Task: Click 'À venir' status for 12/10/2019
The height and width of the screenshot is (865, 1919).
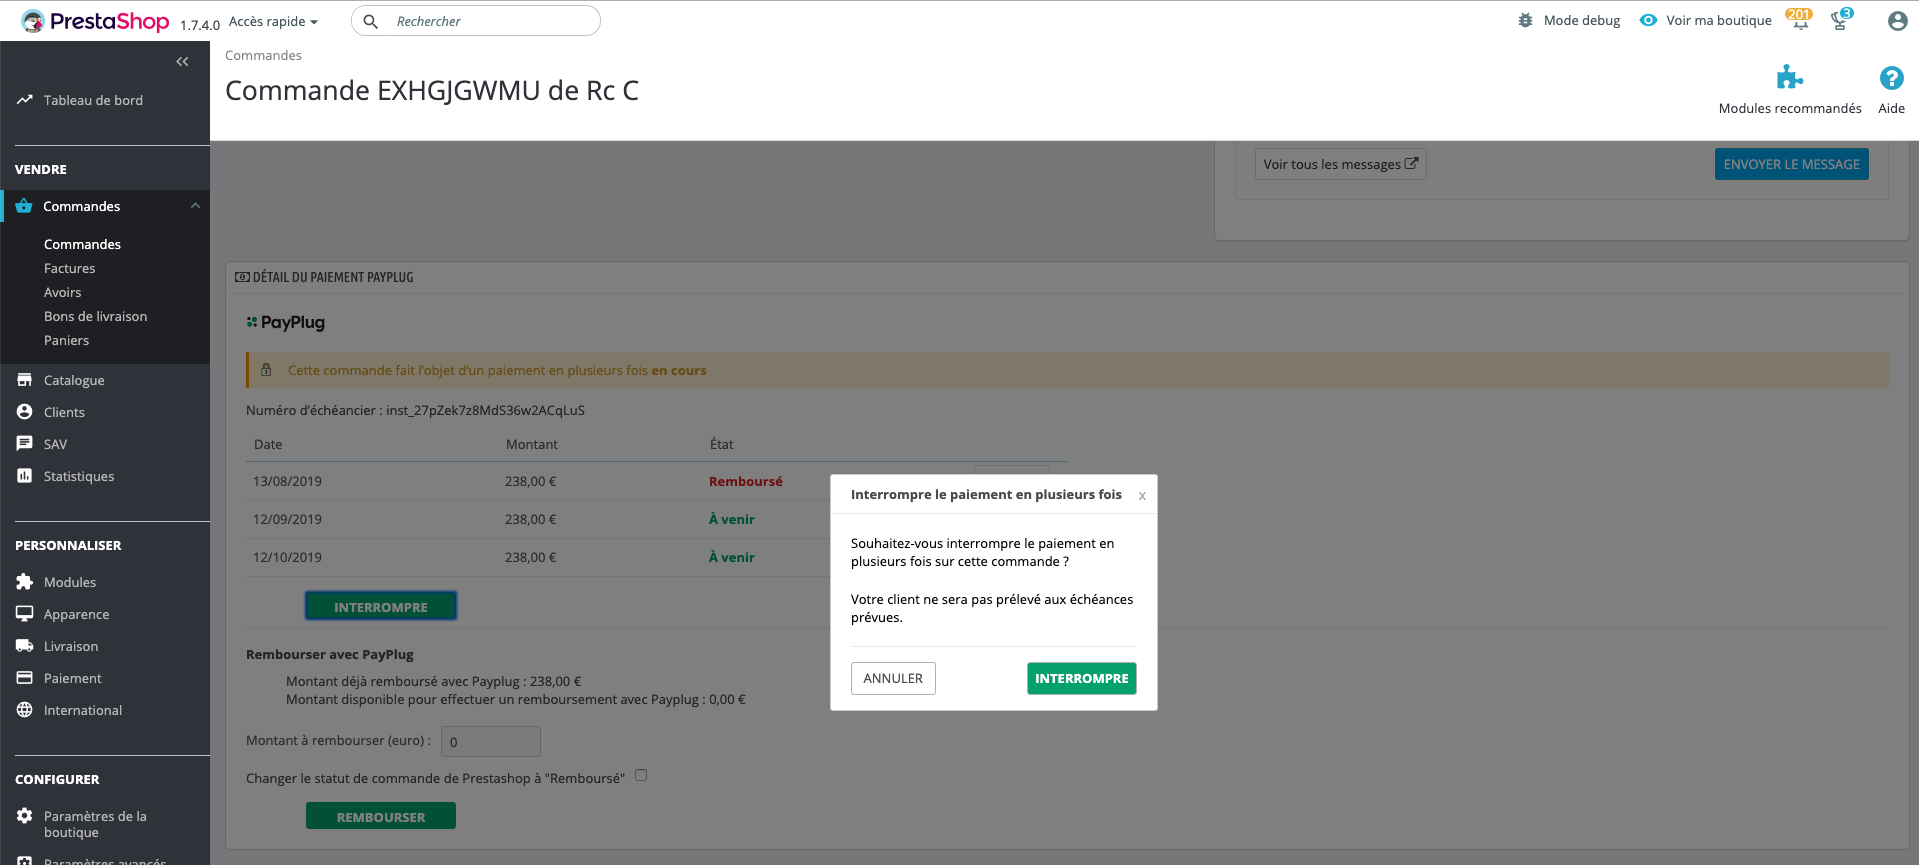Action: click(732, 557)
